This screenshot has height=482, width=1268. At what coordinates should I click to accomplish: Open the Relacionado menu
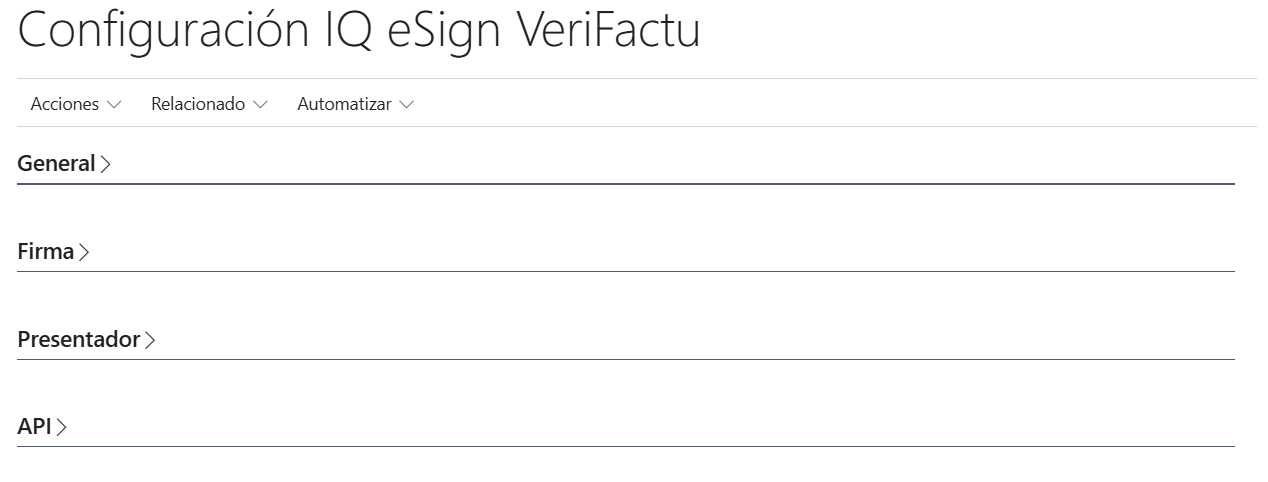[x=198, y=104]
